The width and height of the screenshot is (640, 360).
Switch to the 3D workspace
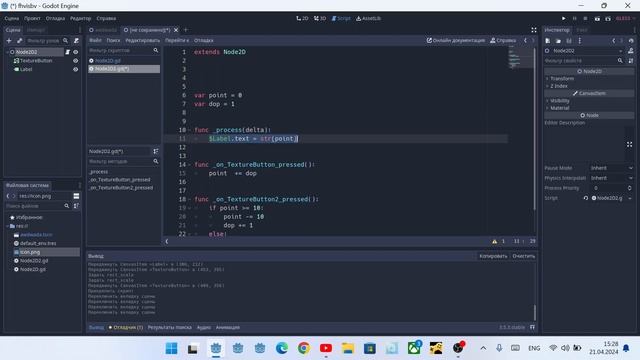click(320, 18)
